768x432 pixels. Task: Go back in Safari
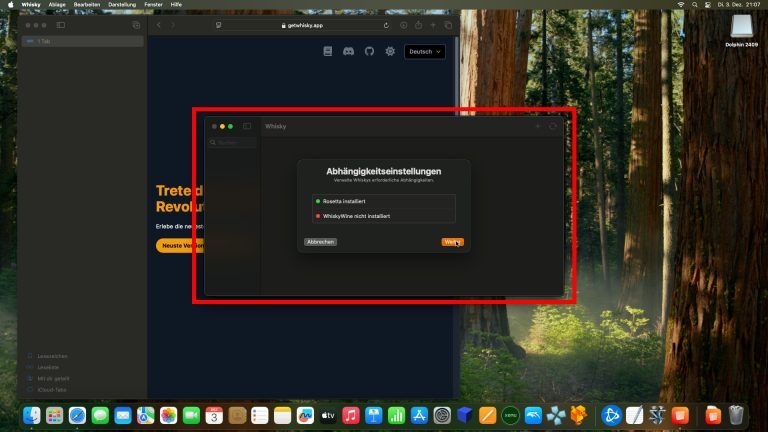click(159, 25)
